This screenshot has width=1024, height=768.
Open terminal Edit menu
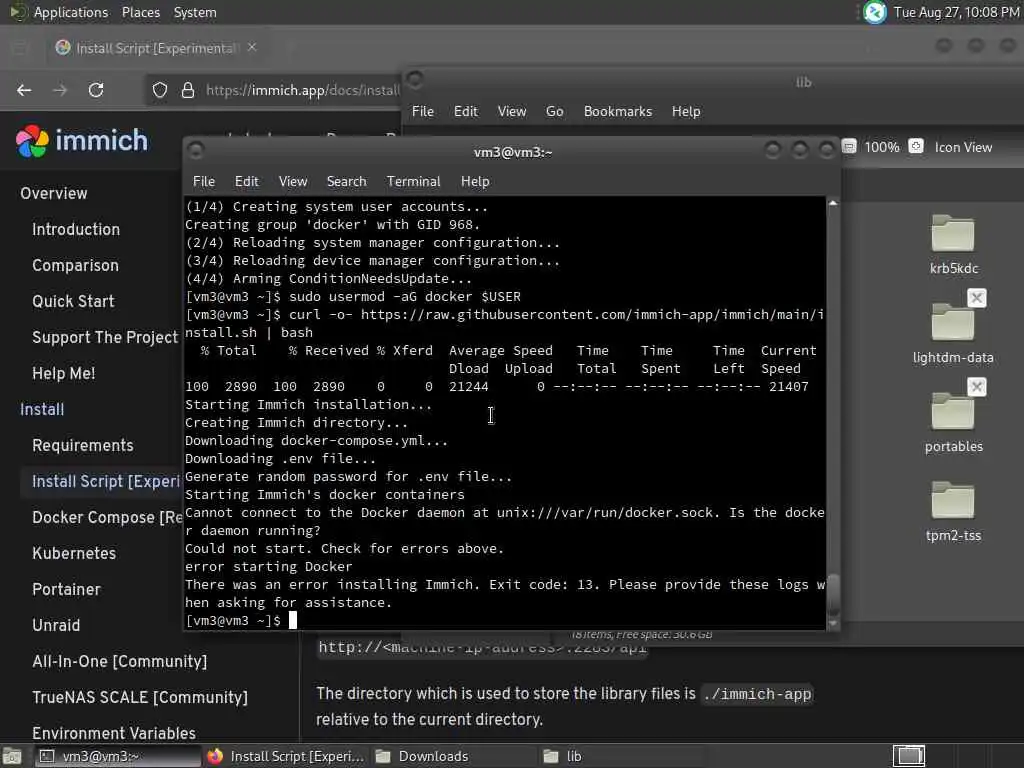[x=246, y=182]
